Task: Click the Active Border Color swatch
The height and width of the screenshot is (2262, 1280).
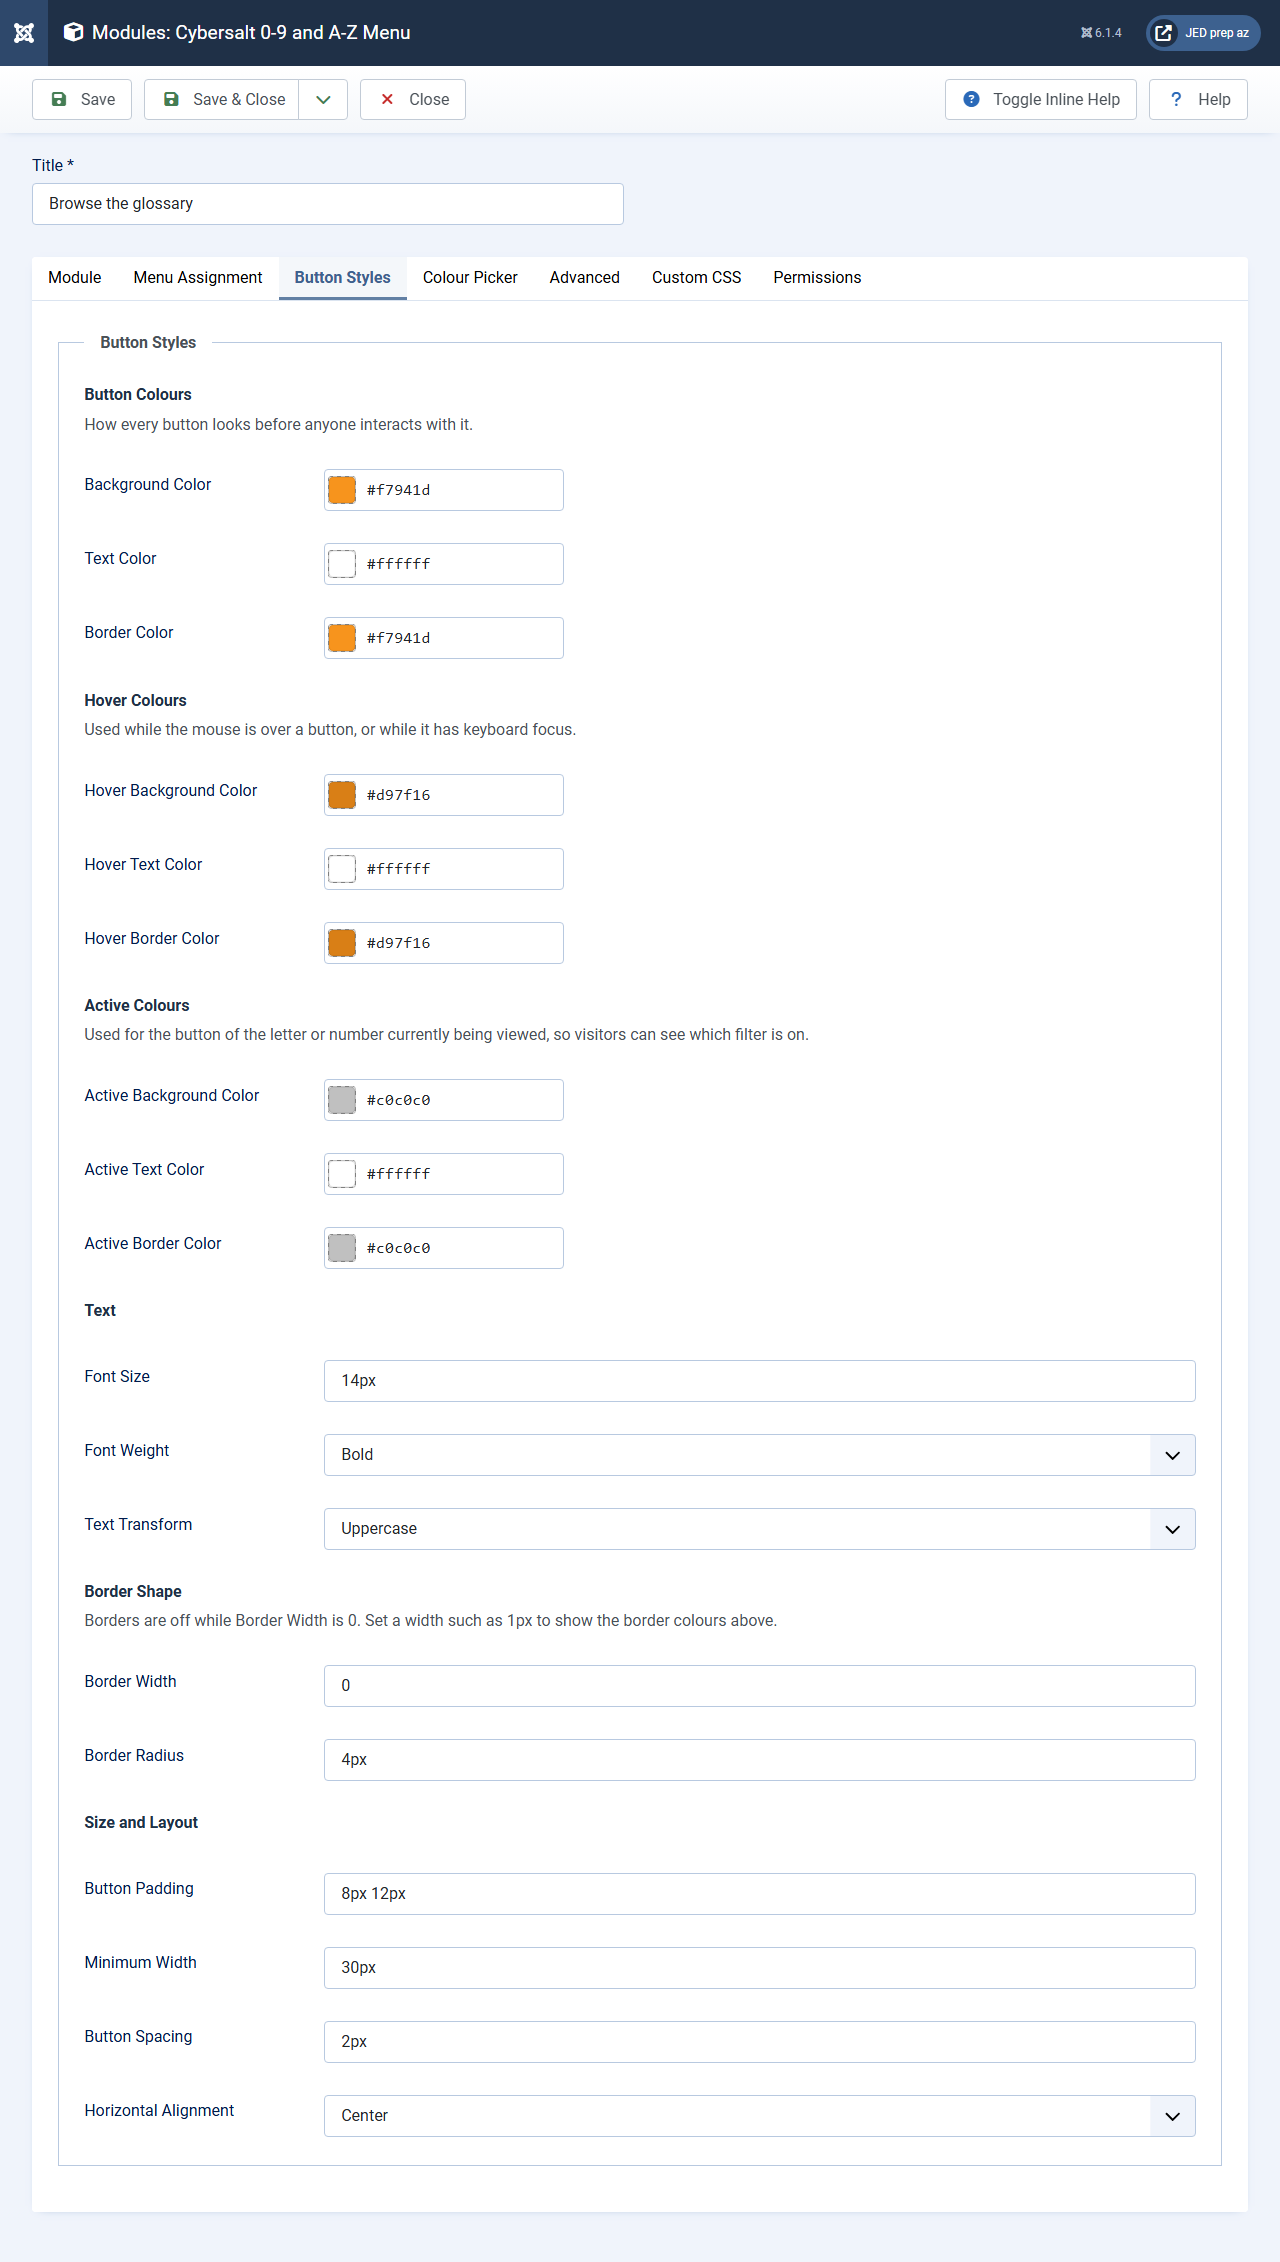Action: point(342,1248)
